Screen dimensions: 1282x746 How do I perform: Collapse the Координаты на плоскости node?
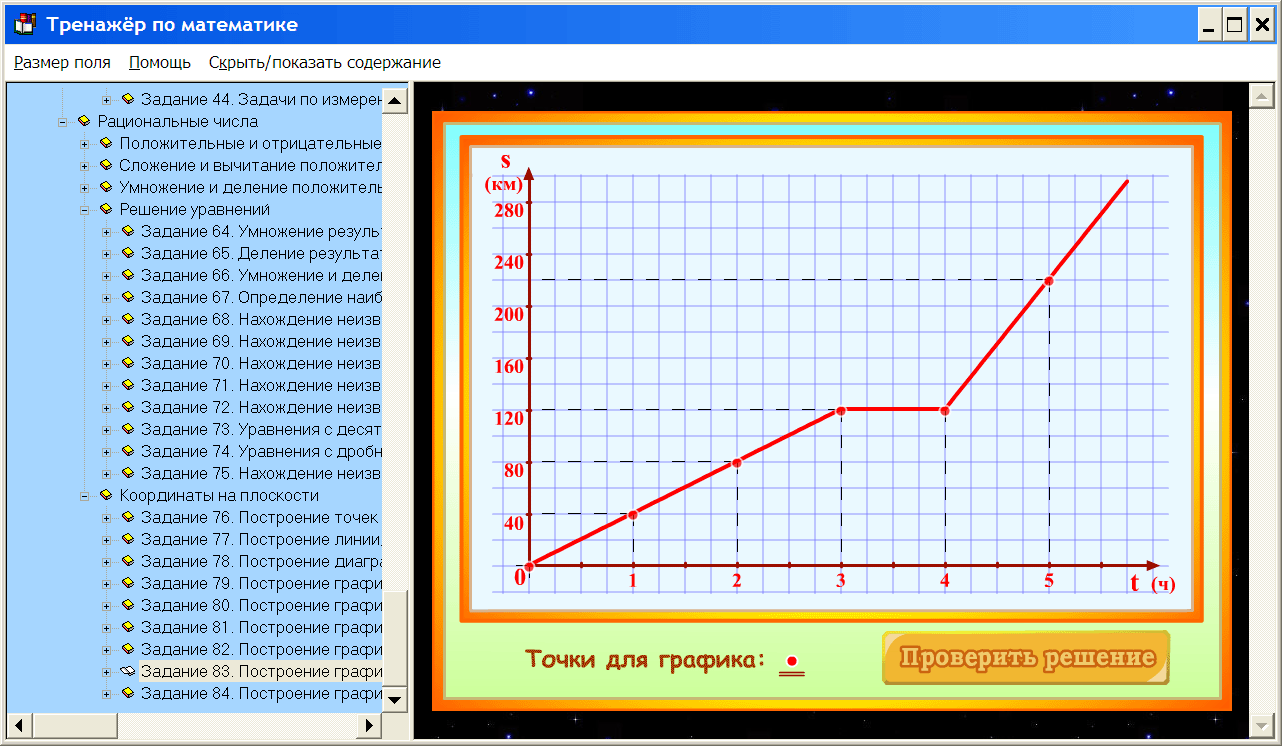(84, 495)
